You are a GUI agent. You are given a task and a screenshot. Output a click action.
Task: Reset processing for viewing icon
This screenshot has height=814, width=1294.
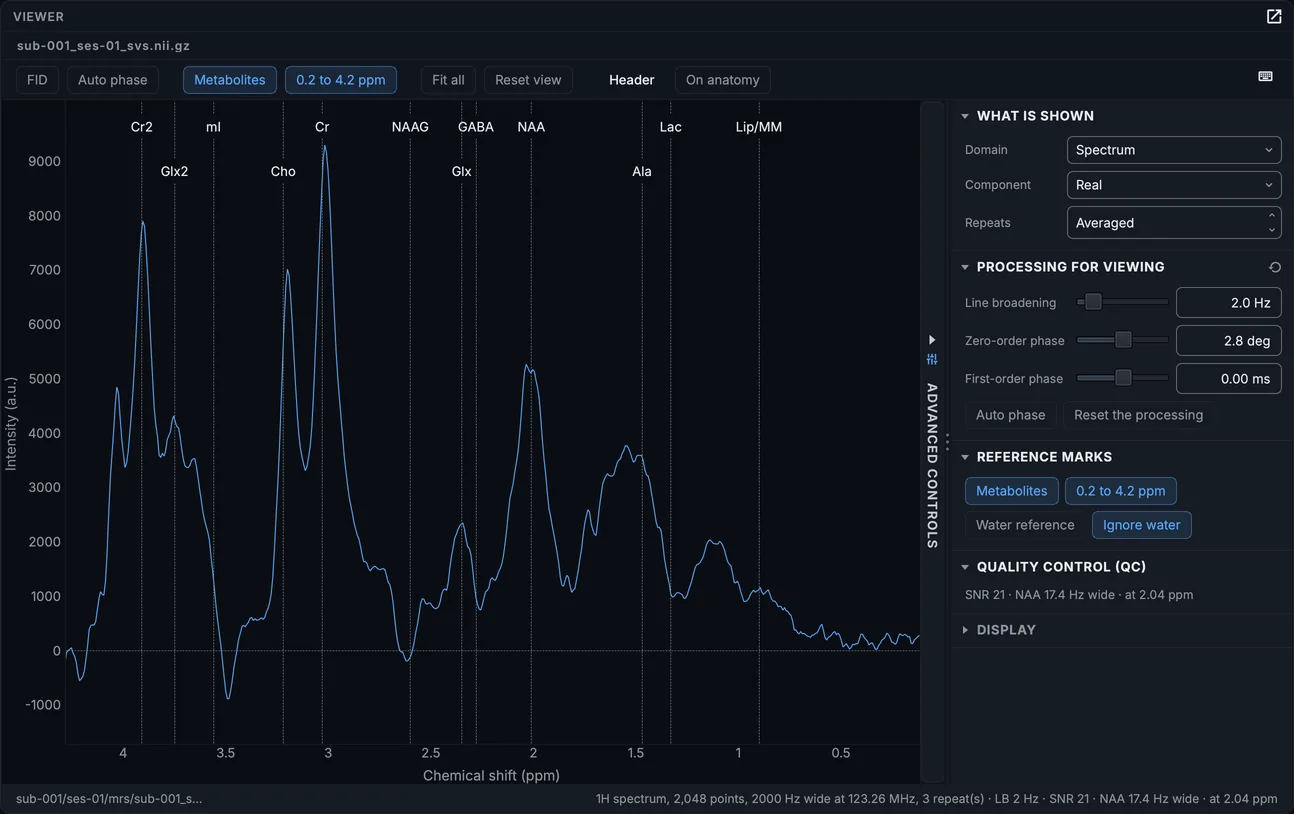(x=1275, y=267)
